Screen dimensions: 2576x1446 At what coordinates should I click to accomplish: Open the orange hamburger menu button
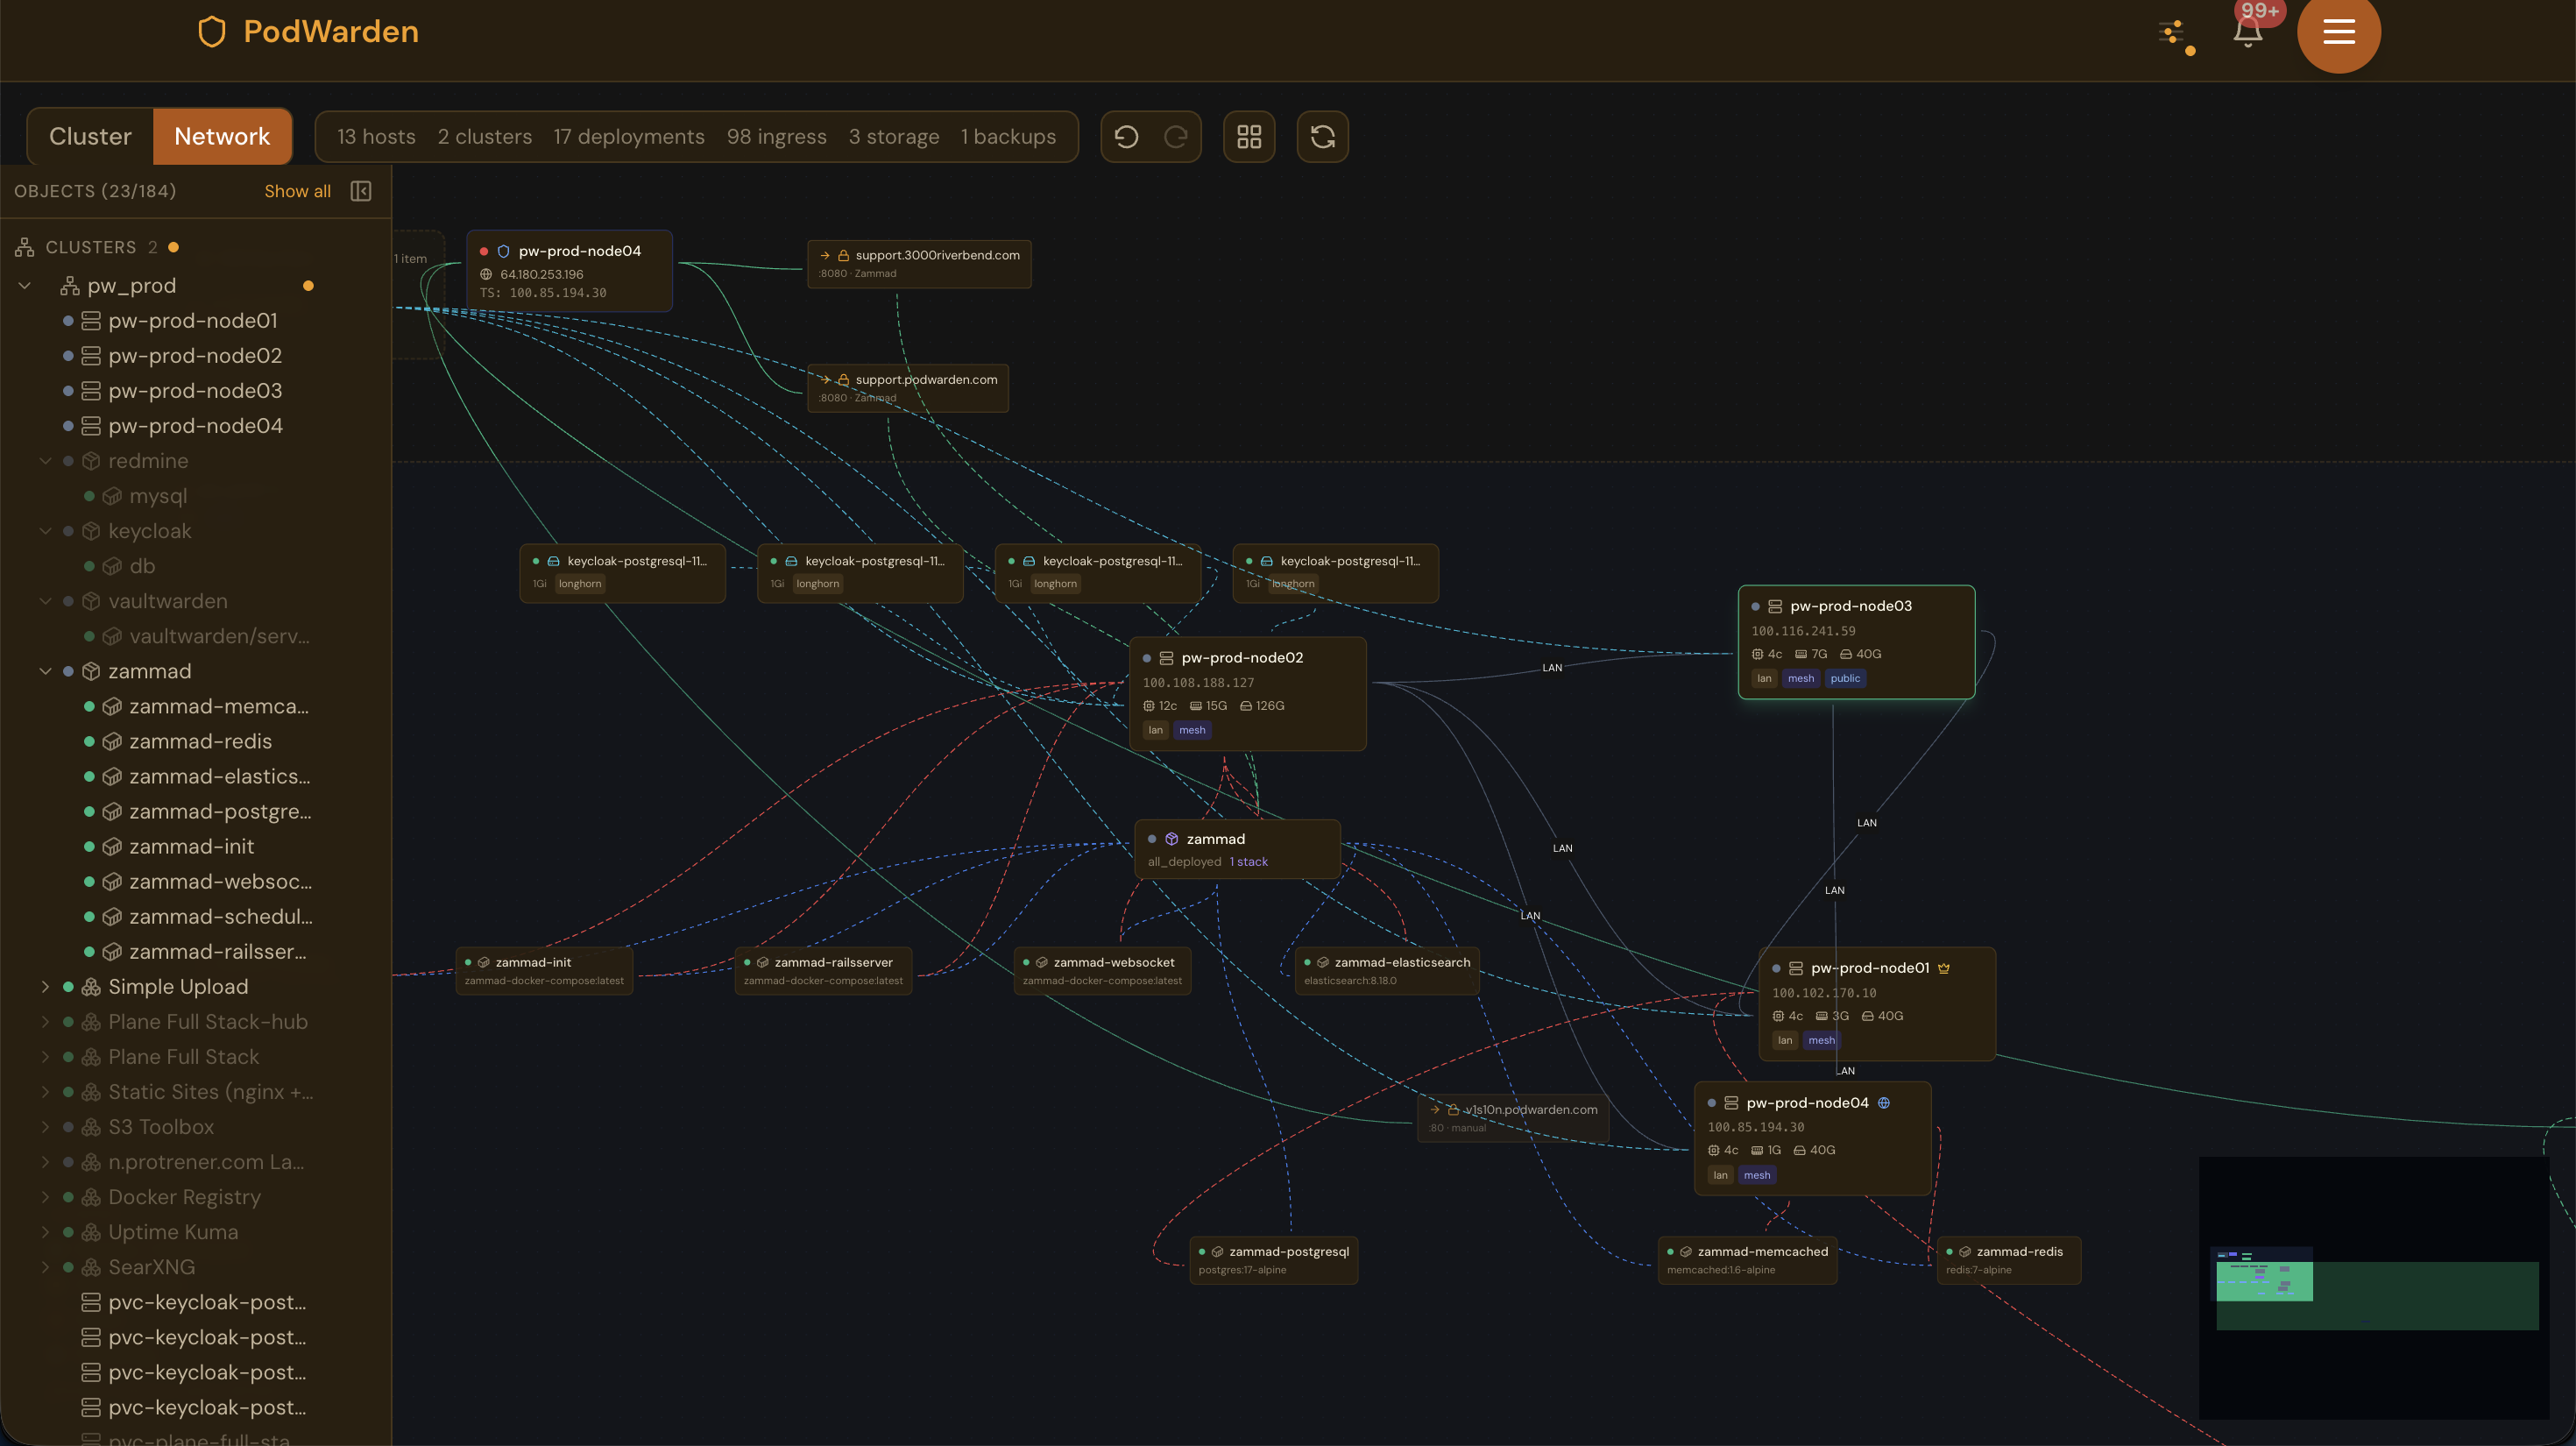tap(2338, 33)
